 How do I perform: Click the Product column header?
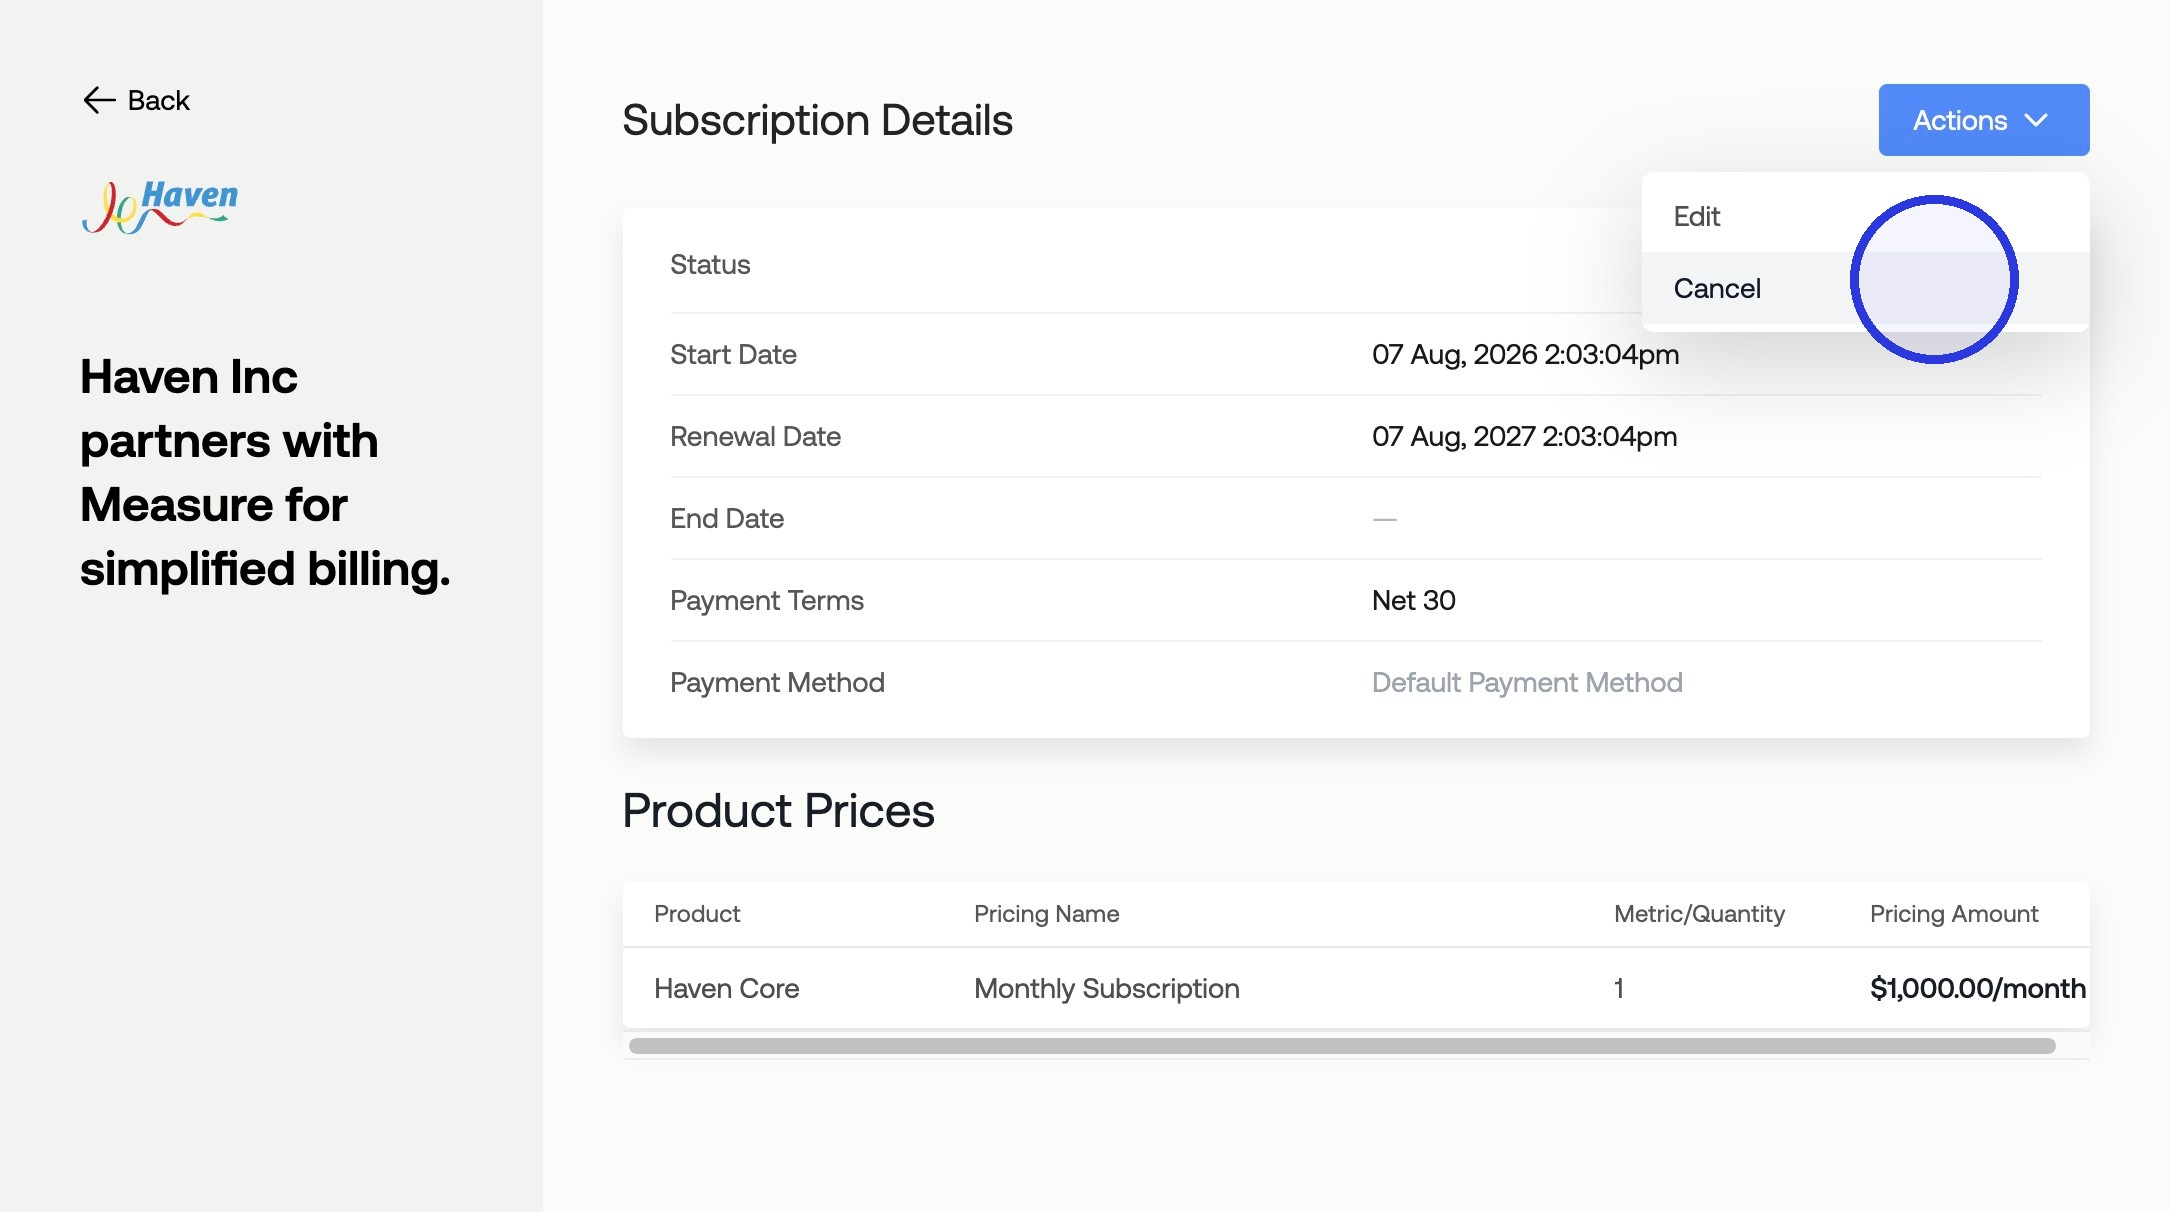click(x=697, y=914)
